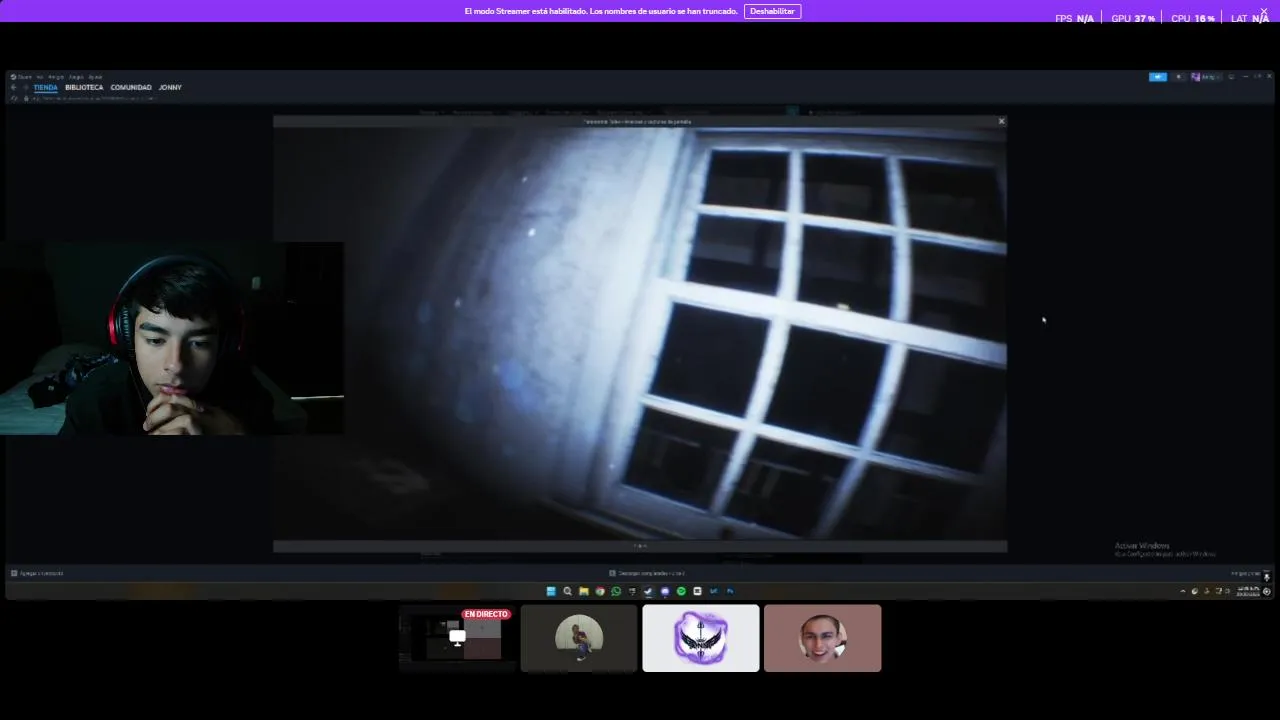The height and width of the screenshot is (720, 1280).
Task: Click the blue announcements button in Steam header
Action: [x=1158, y=77]
